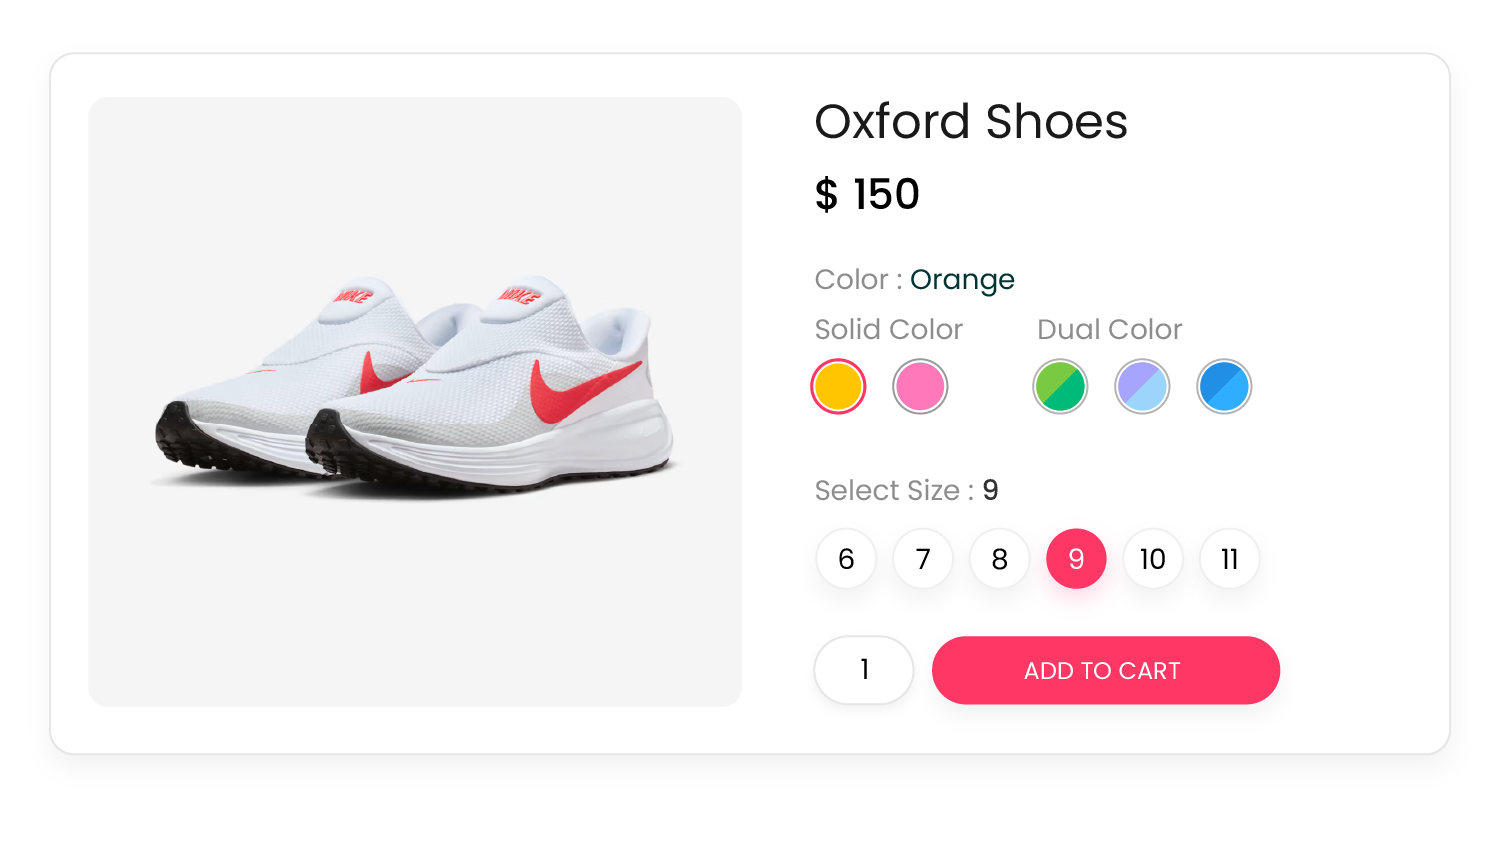Pick shoe size 8
Screen dimensions: 1500x854
(x=1000, y=559)
